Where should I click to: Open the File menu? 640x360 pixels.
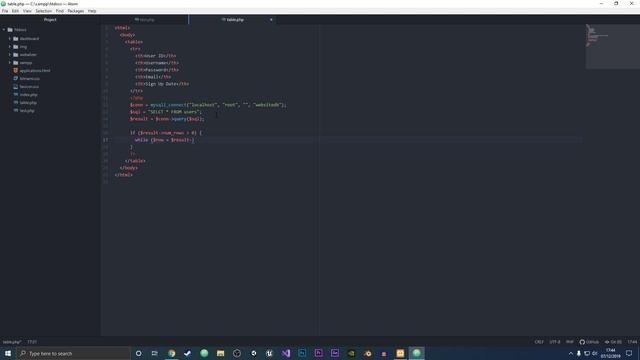tap(5, 11)
